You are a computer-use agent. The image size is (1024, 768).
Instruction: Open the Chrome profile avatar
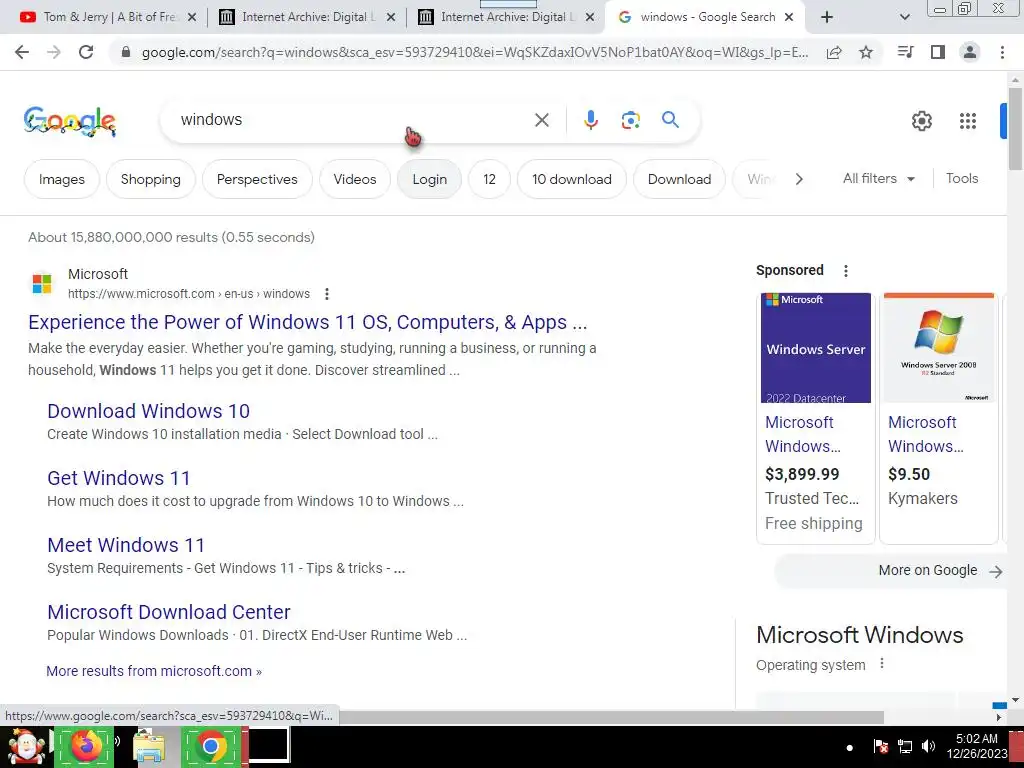click(970, 52)
